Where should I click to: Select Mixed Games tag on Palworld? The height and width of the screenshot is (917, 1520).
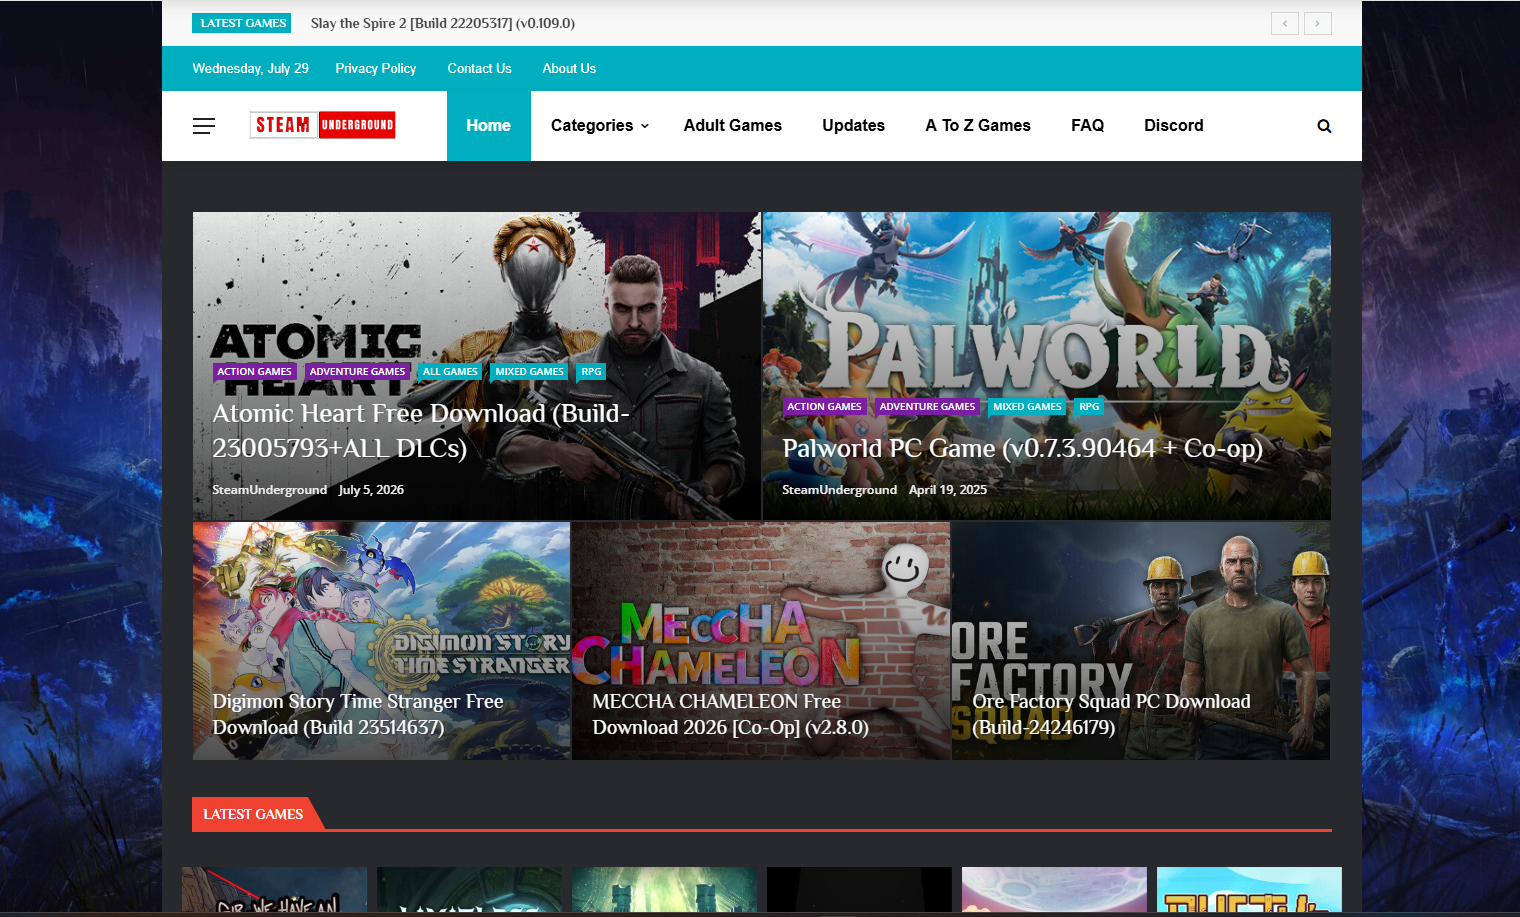coord(1027,407)
